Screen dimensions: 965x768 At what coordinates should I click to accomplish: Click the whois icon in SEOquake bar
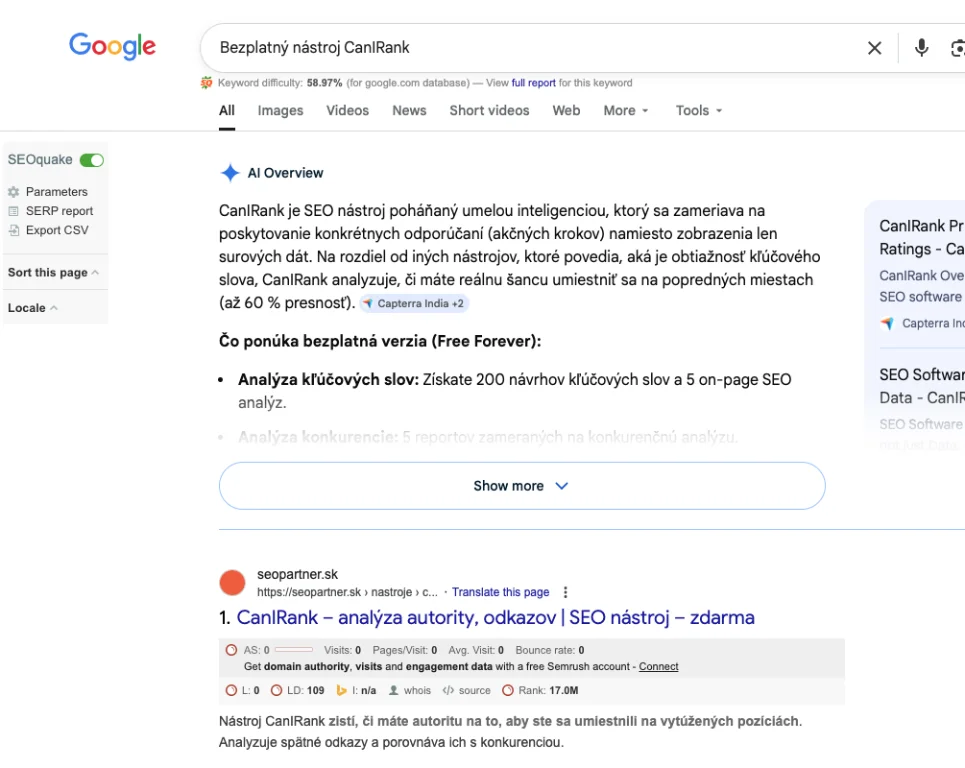394,690
